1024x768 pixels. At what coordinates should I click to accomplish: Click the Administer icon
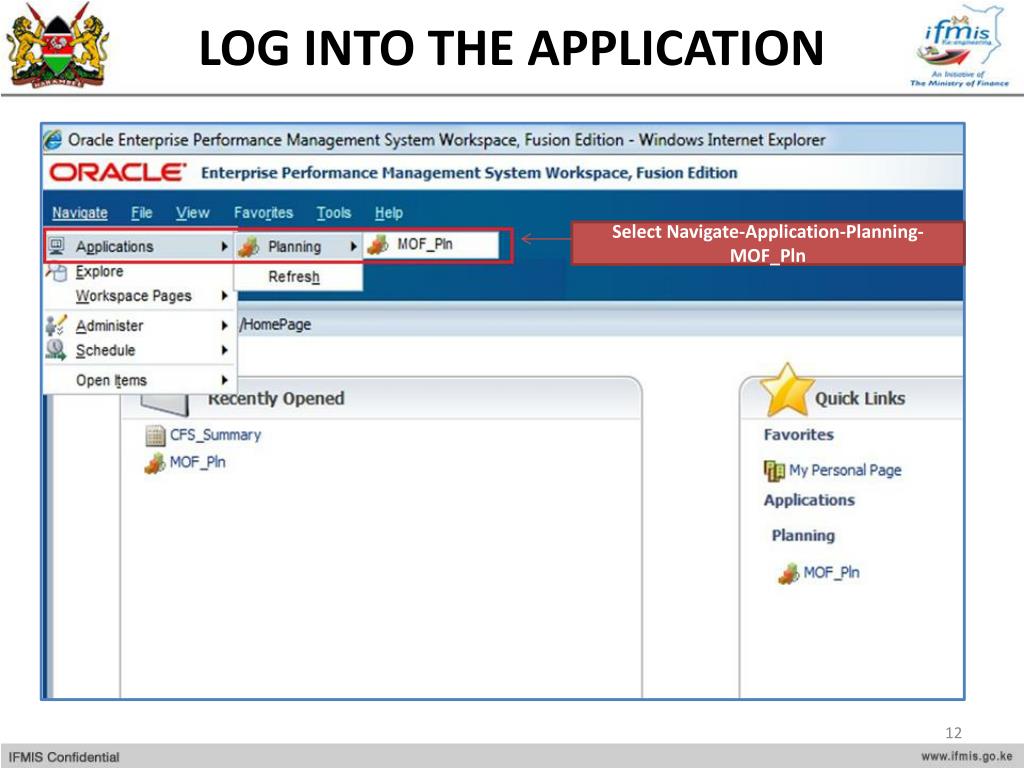click(x=56, y=325)
